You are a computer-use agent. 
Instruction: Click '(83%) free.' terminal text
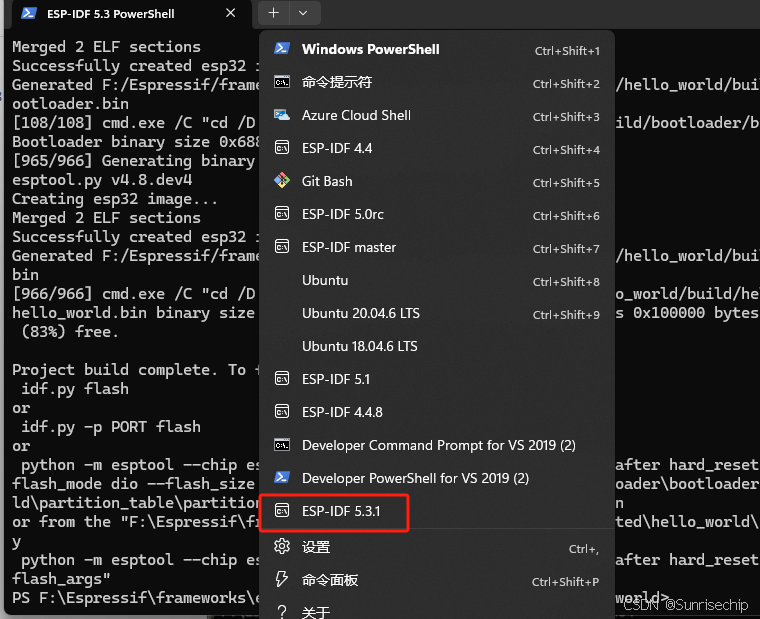click(x=70, y=332)
